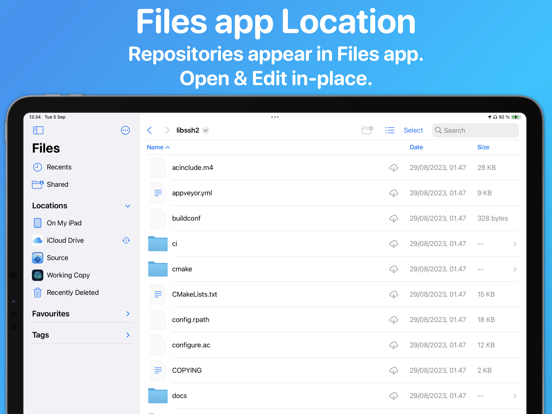Viewport: 552px width, 414px height.
Task: Open the docs folder
Action: click(333, 396)
